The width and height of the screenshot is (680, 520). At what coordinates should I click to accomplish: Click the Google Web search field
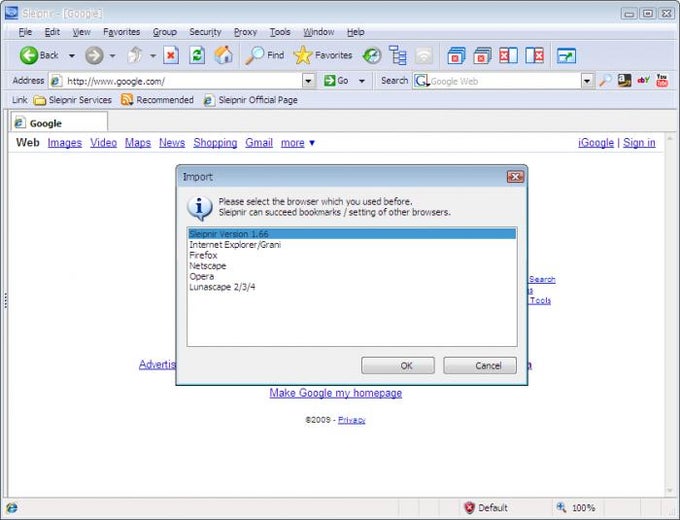pyautogui.click(x=505, y=81)
